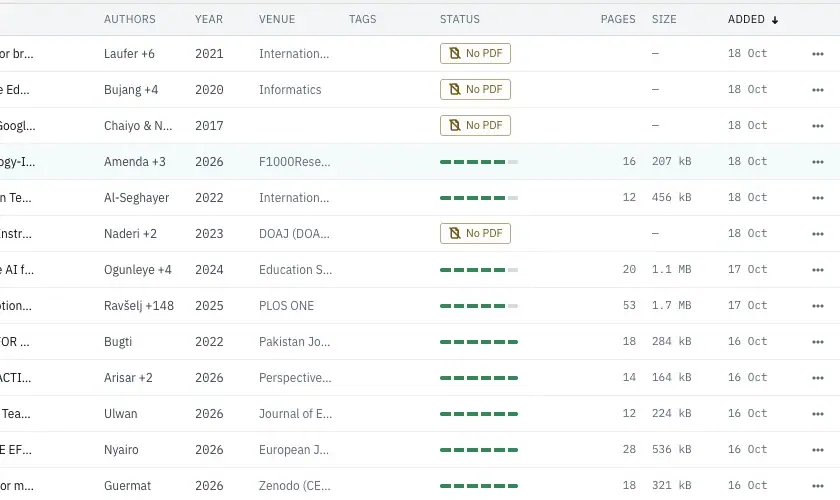Open more options for Chaiyo & N... row

[818, 125]
